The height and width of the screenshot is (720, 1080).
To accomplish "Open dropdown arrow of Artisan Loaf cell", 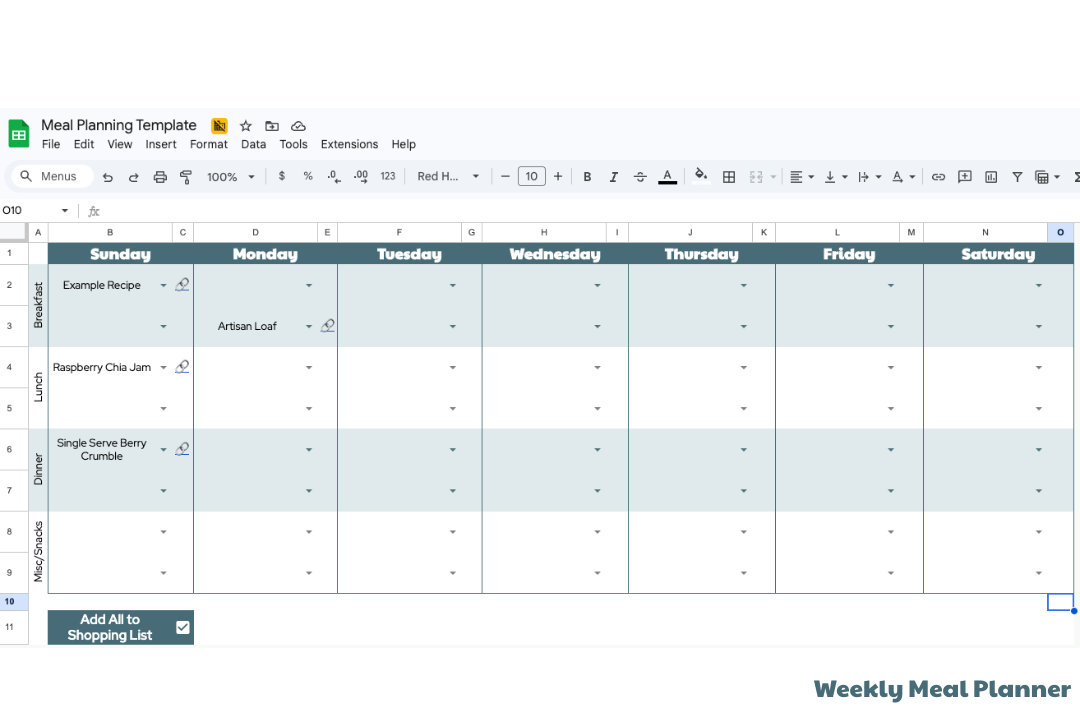I will point(309,326).
